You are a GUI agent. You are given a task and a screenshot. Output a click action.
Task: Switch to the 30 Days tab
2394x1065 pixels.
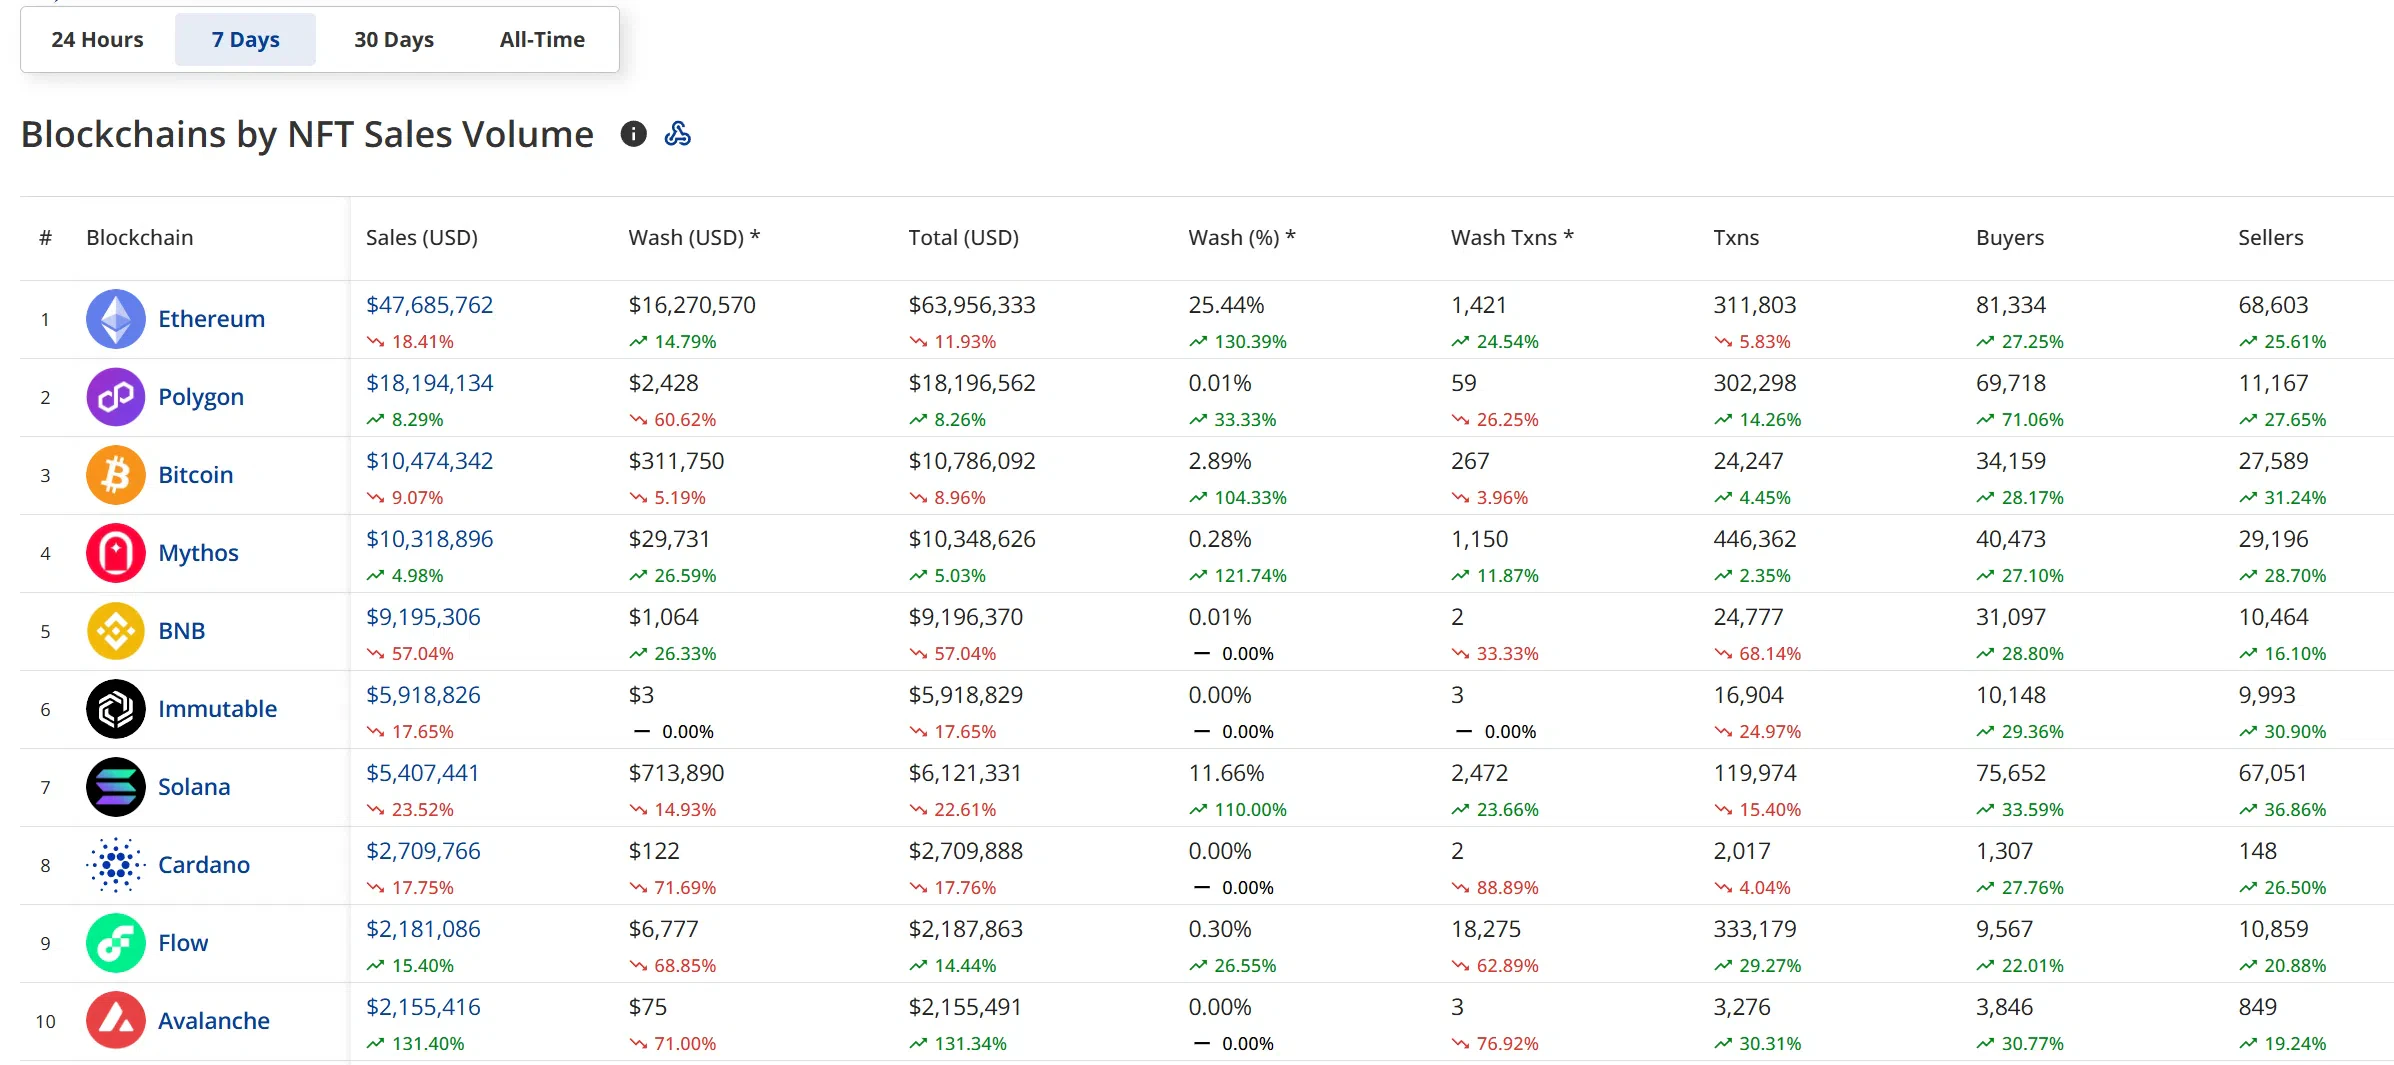(x=394, y=40)
